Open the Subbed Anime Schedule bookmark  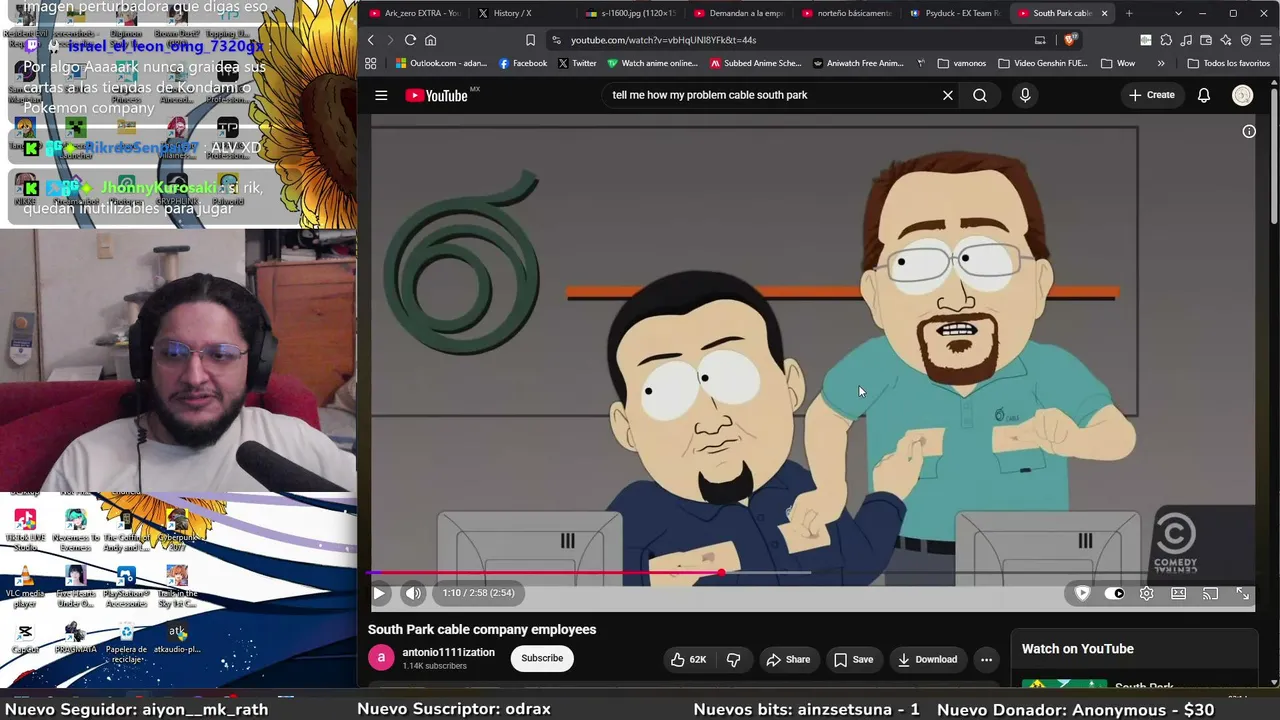pyautogui.click(x=756, y=63)
